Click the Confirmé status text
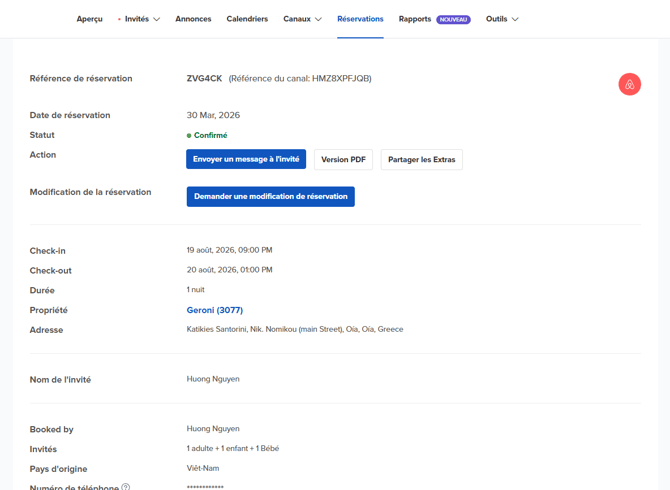The height and width of the screenshot is (490, 670). 211,135
